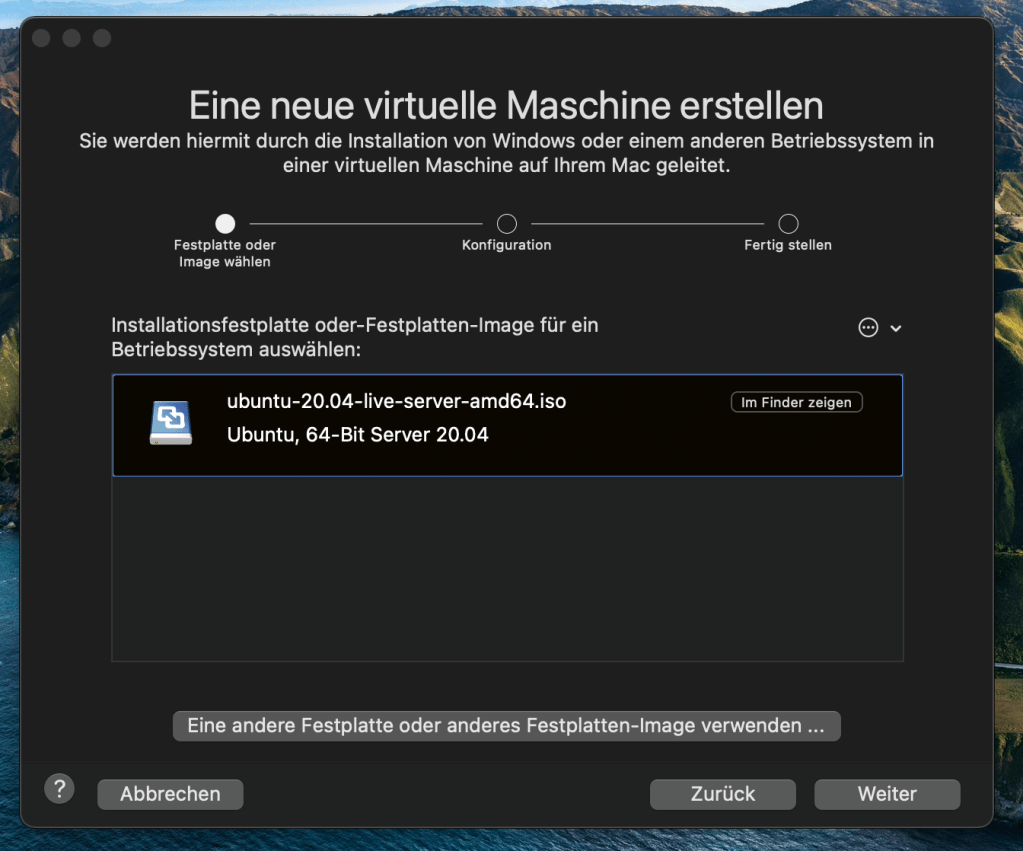Image resolution: width=1023 pixels, height=851 pixels.
Task: Click Im Finder zeigen button
Action: 797,402
